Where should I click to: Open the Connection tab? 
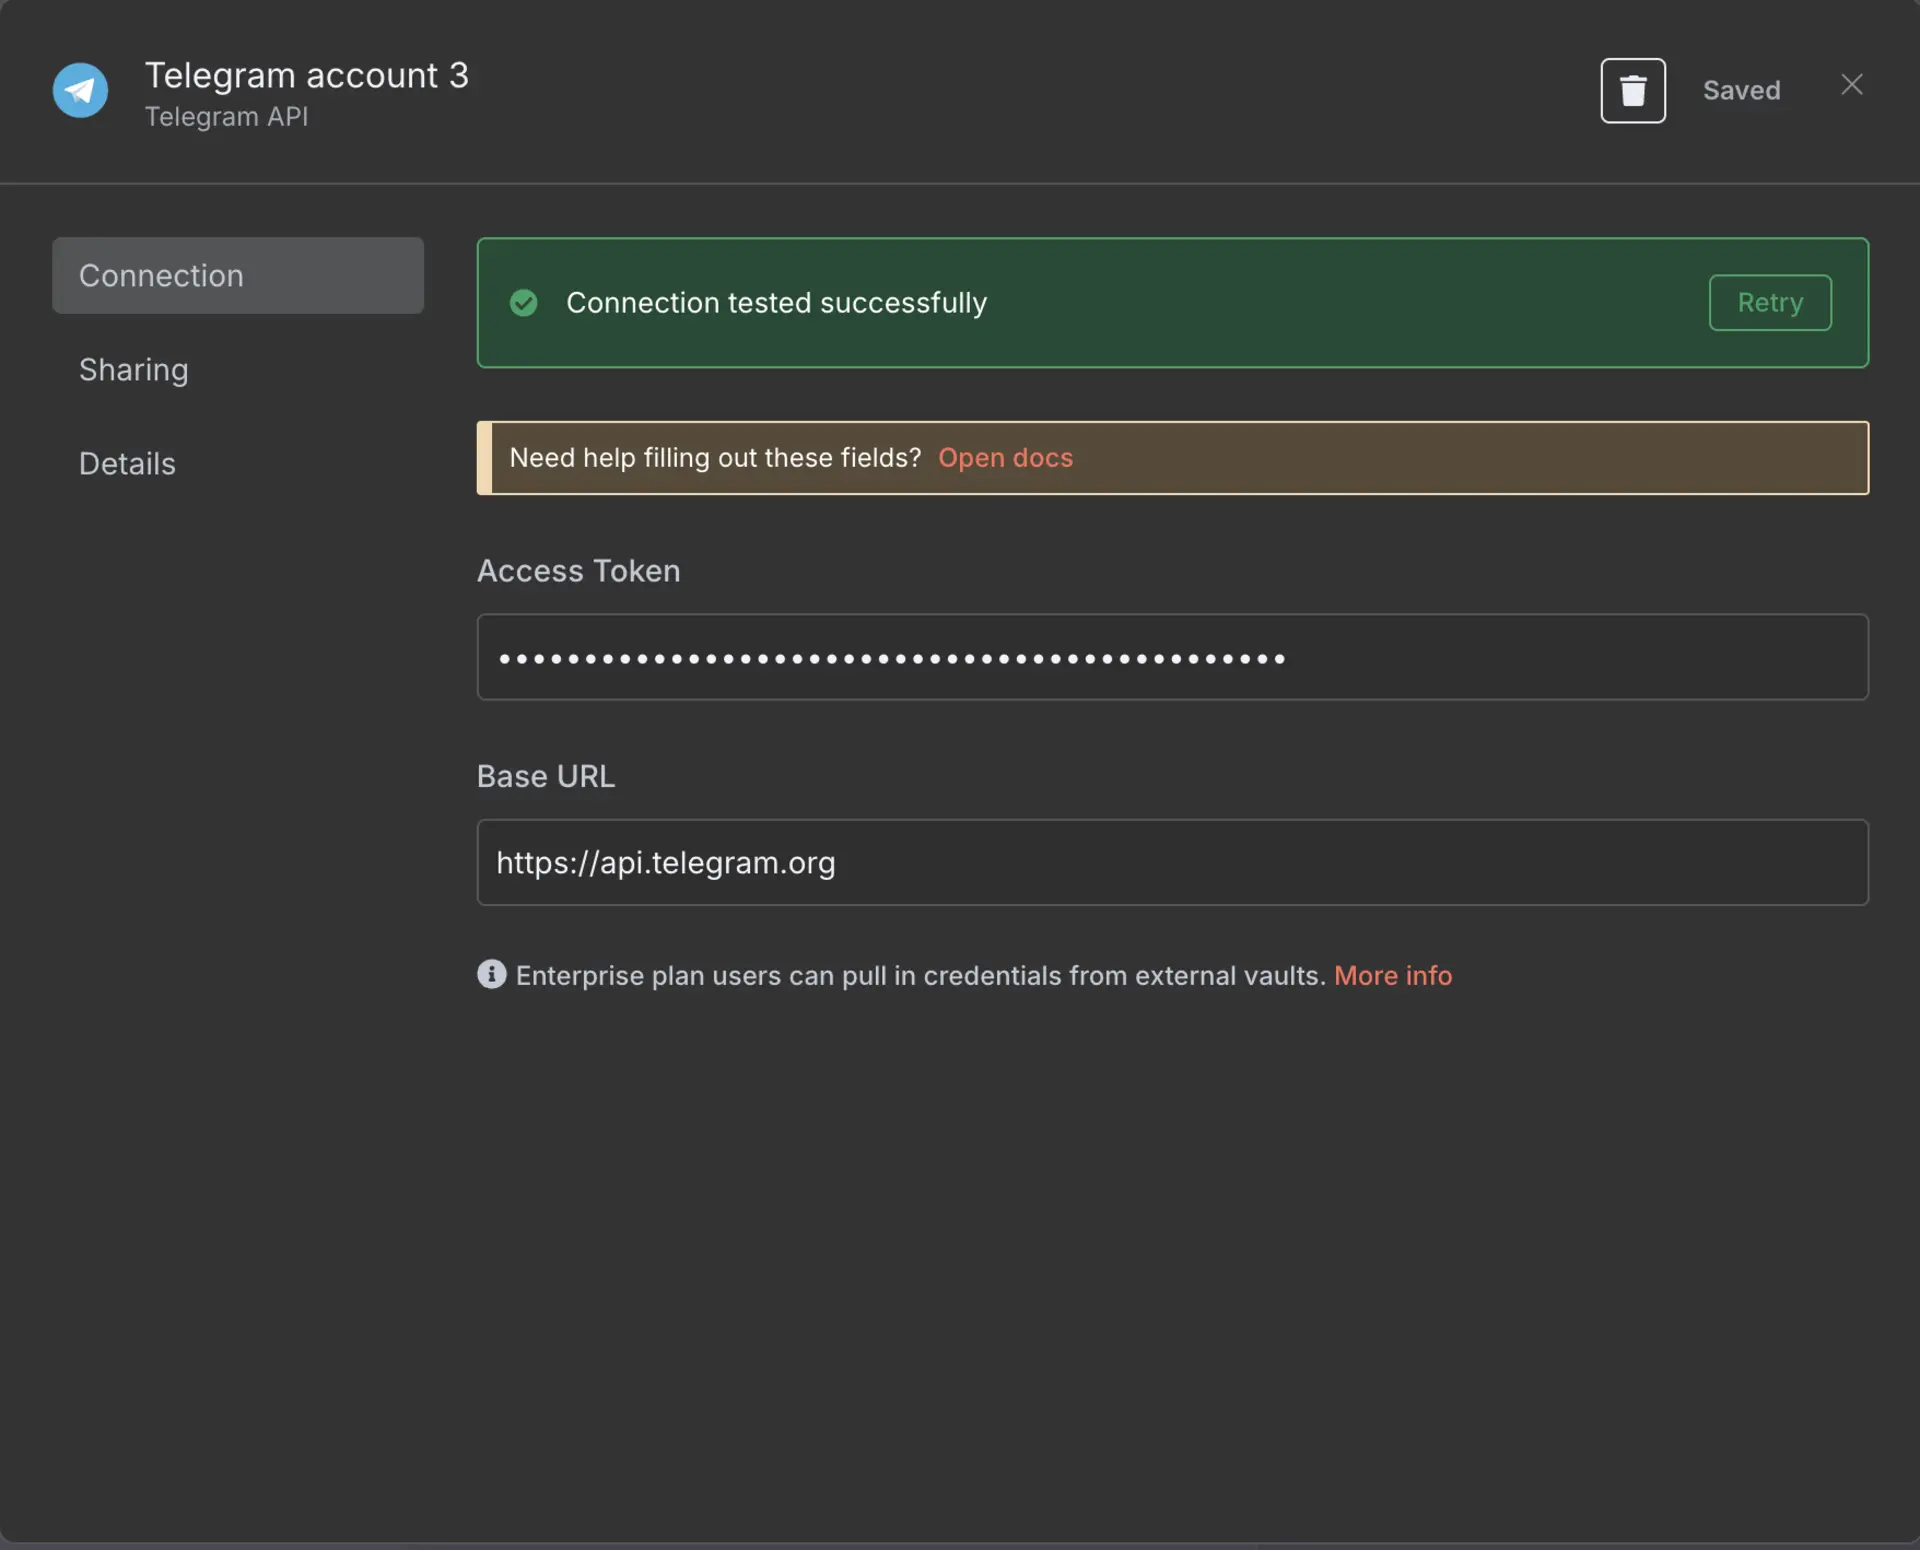(x=238, y=275)
